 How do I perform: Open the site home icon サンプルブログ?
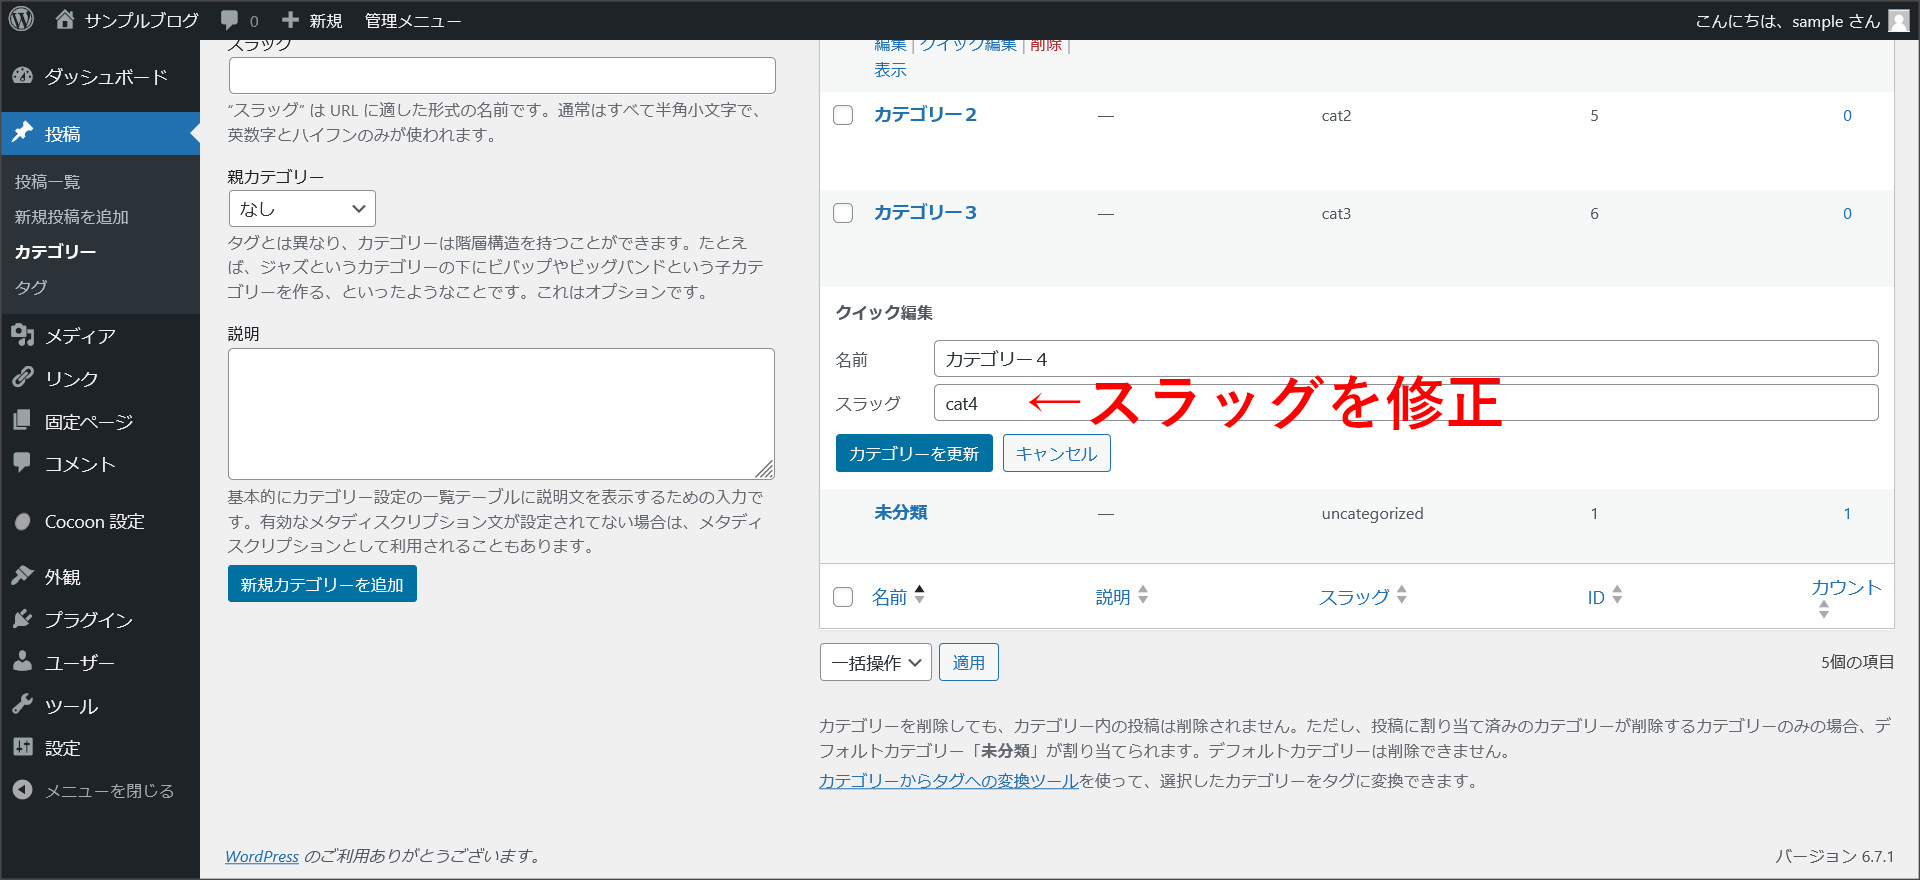click(65, 20)
